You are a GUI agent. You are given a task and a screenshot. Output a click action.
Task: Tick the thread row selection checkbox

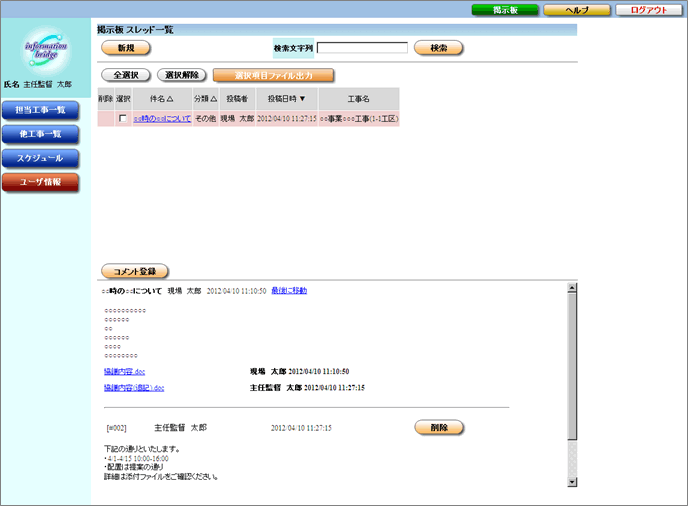[x=123, y=119]
